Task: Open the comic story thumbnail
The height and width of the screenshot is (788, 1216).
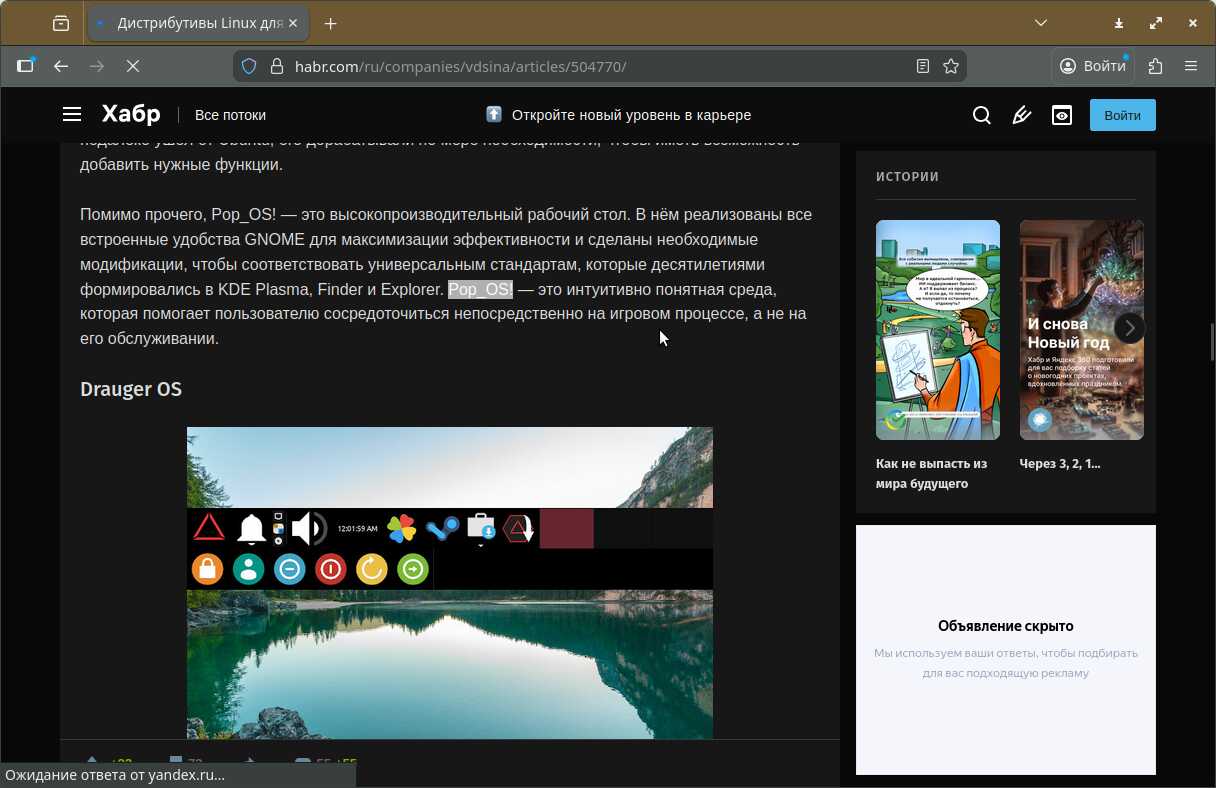Action: (938, 330)
